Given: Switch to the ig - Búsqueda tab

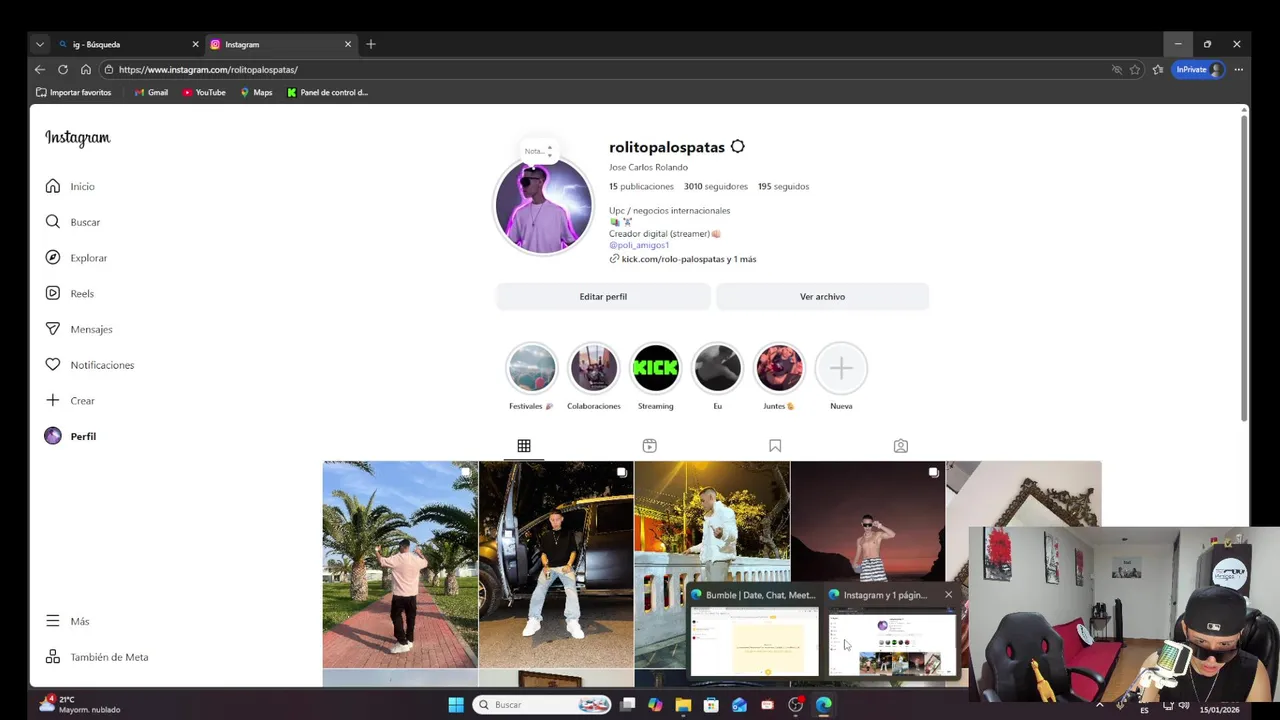Looking at the screenshot, I should point(128,44).
